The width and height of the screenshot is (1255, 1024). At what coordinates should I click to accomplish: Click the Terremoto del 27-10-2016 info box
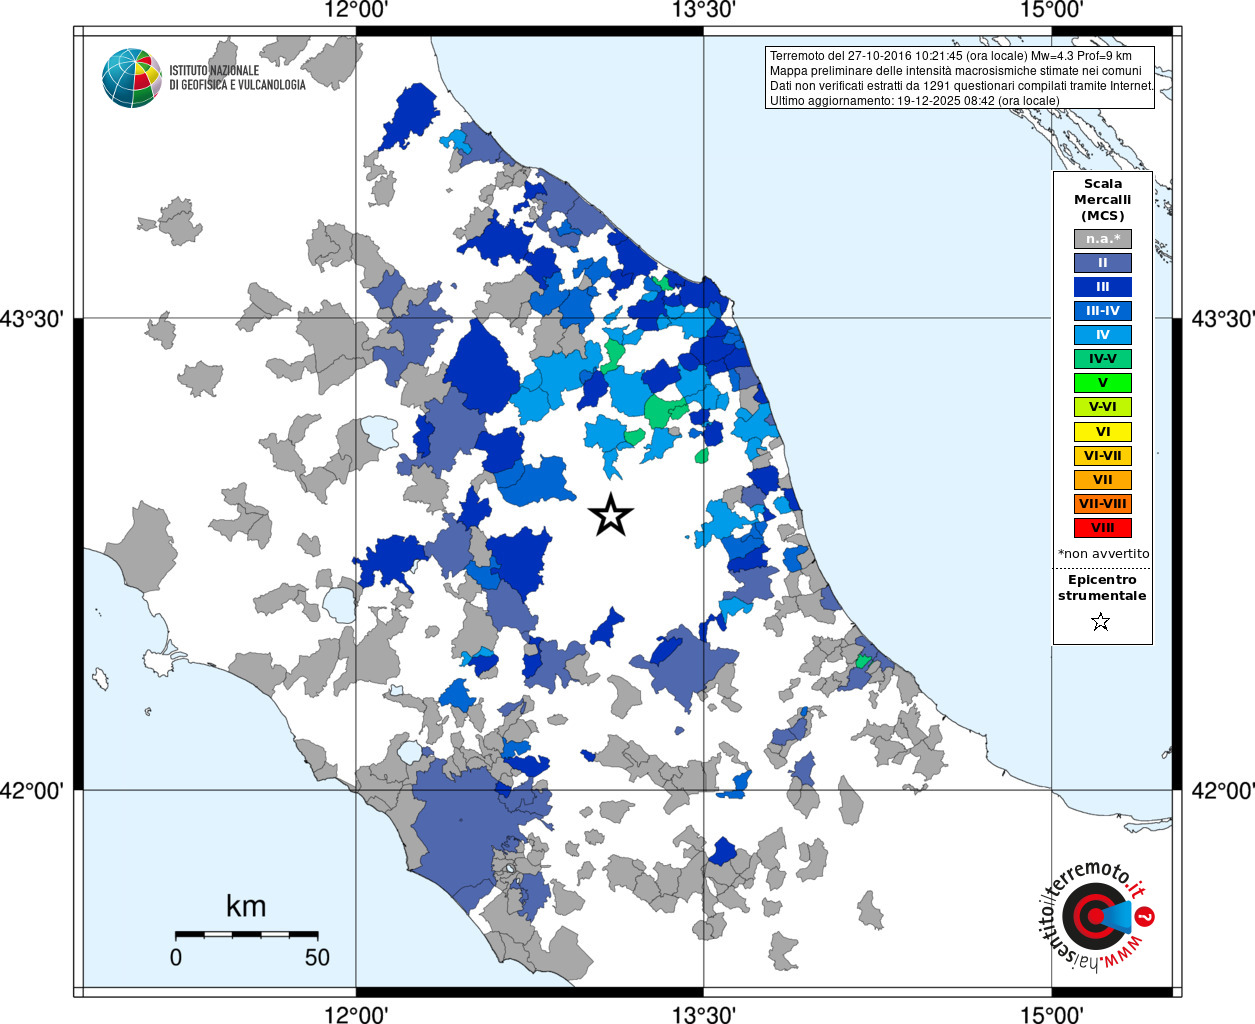[960, 78]
